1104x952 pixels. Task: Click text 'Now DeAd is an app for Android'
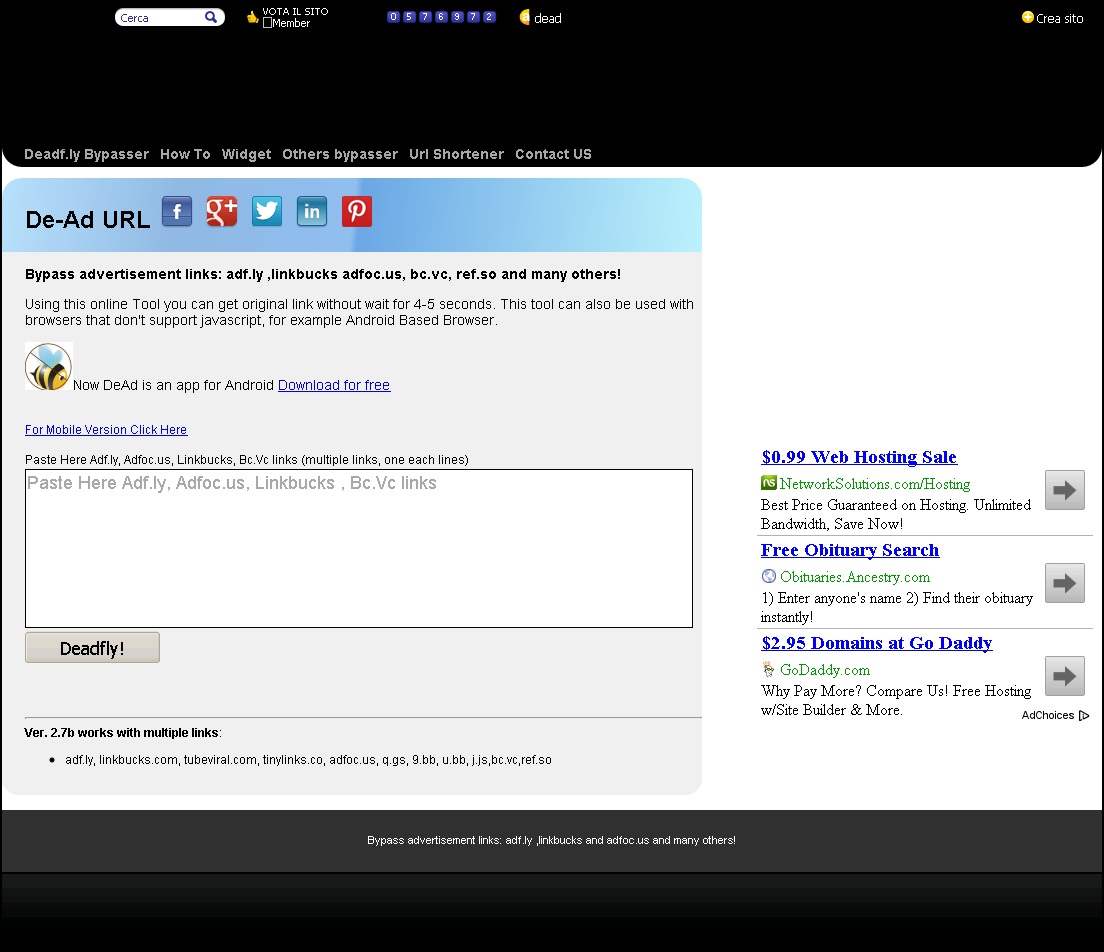tap(173, 385)
